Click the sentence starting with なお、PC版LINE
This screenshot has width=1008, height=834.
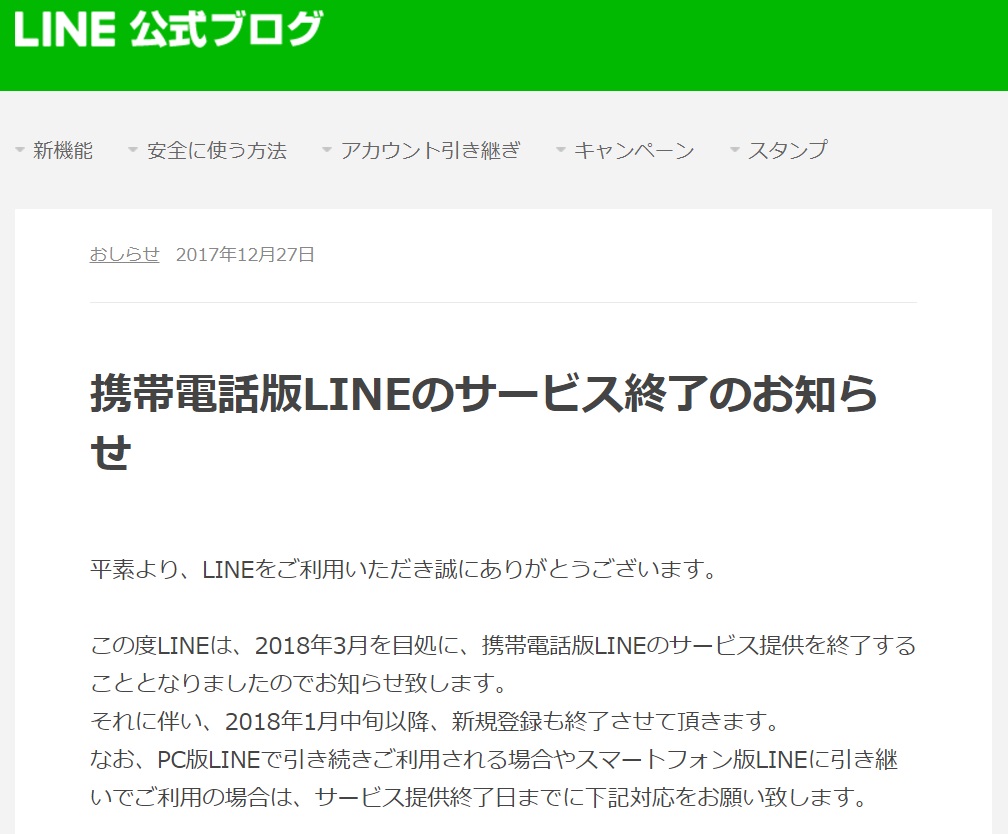coord(494,760)
